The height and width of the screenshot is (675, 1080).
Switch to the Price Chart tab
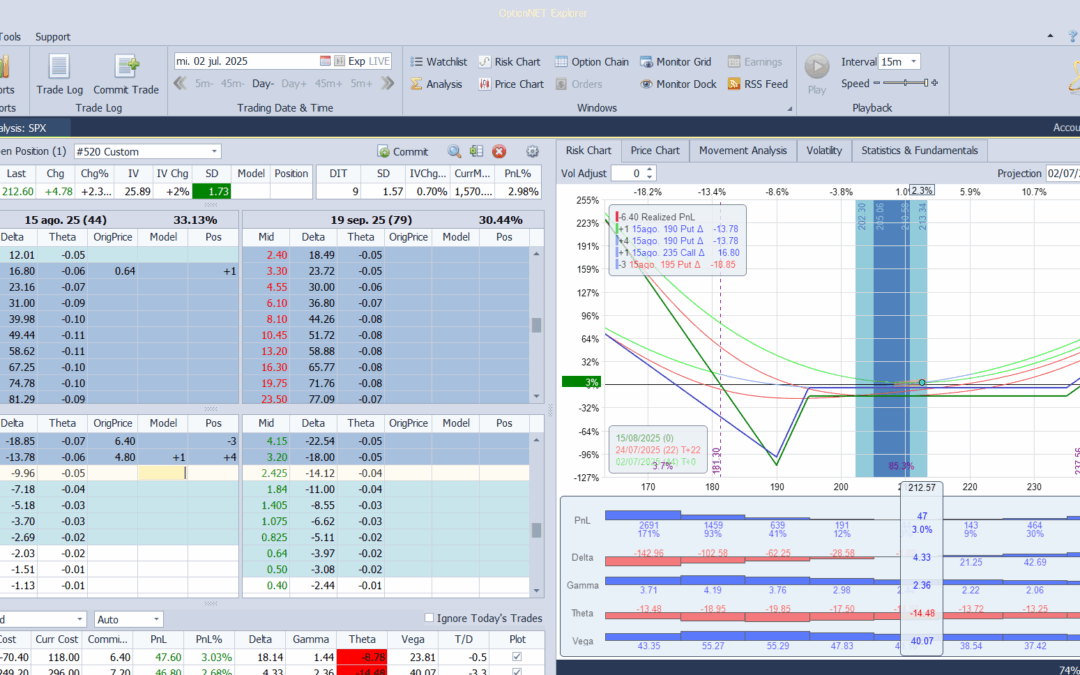[655, 150]
